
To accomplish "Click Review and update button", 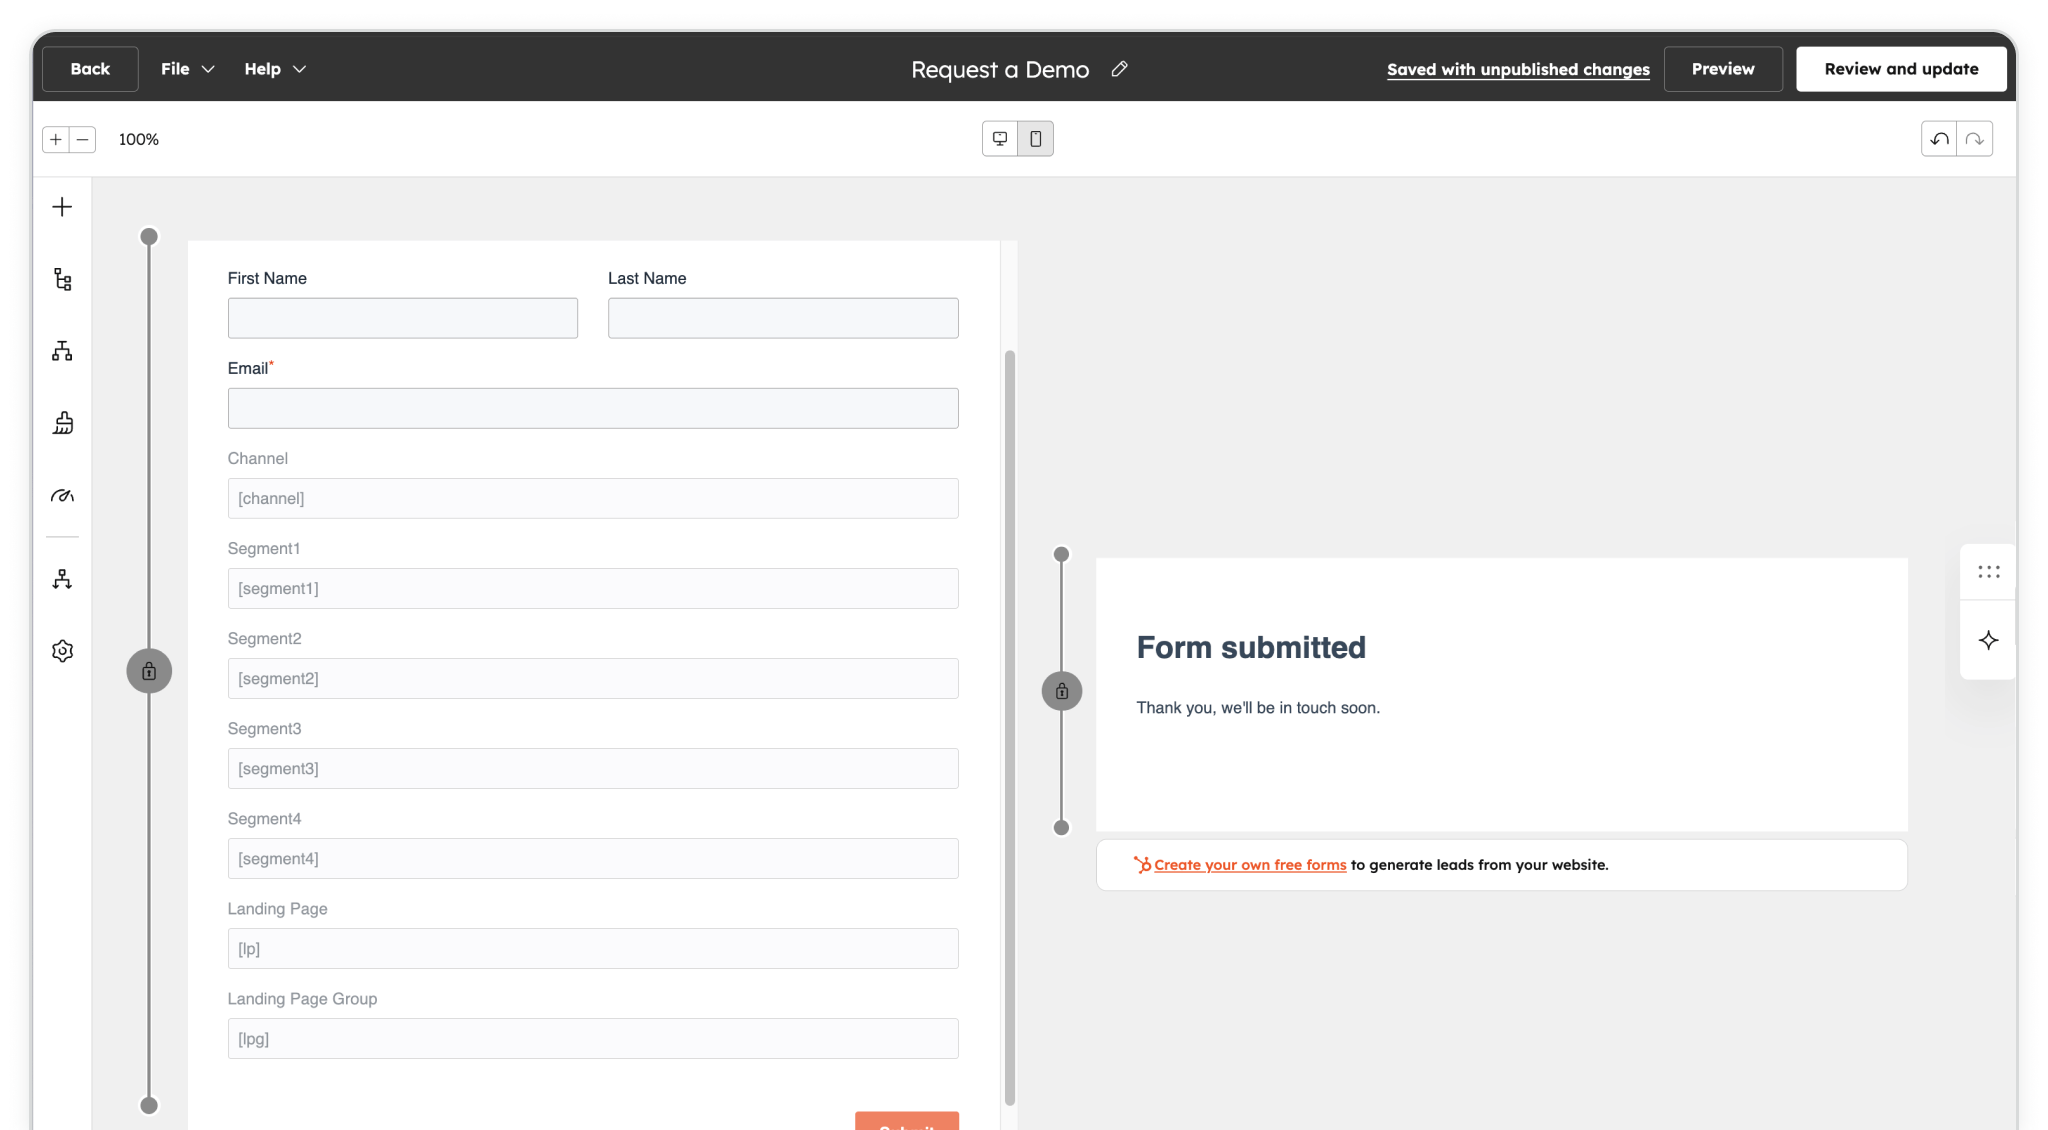I will tap(1900, 69).
